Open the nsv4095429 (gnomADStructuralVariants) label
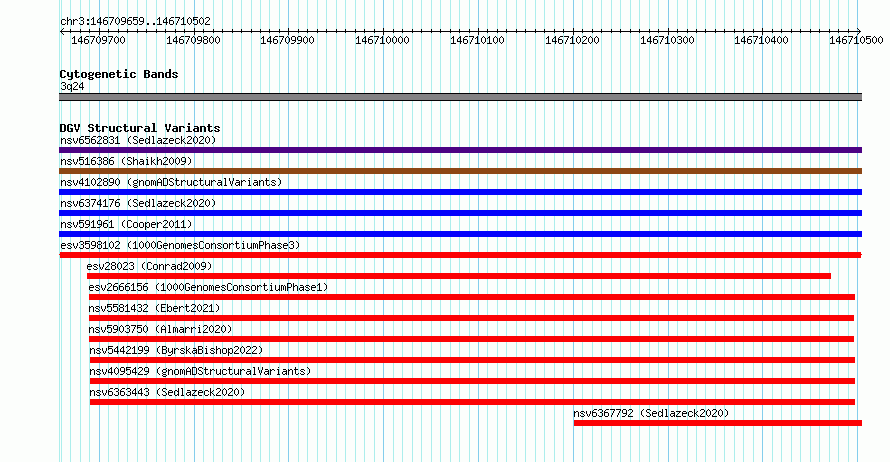This screenshot has height=462, width=890. pyautogui.click(x=200, y=371)
